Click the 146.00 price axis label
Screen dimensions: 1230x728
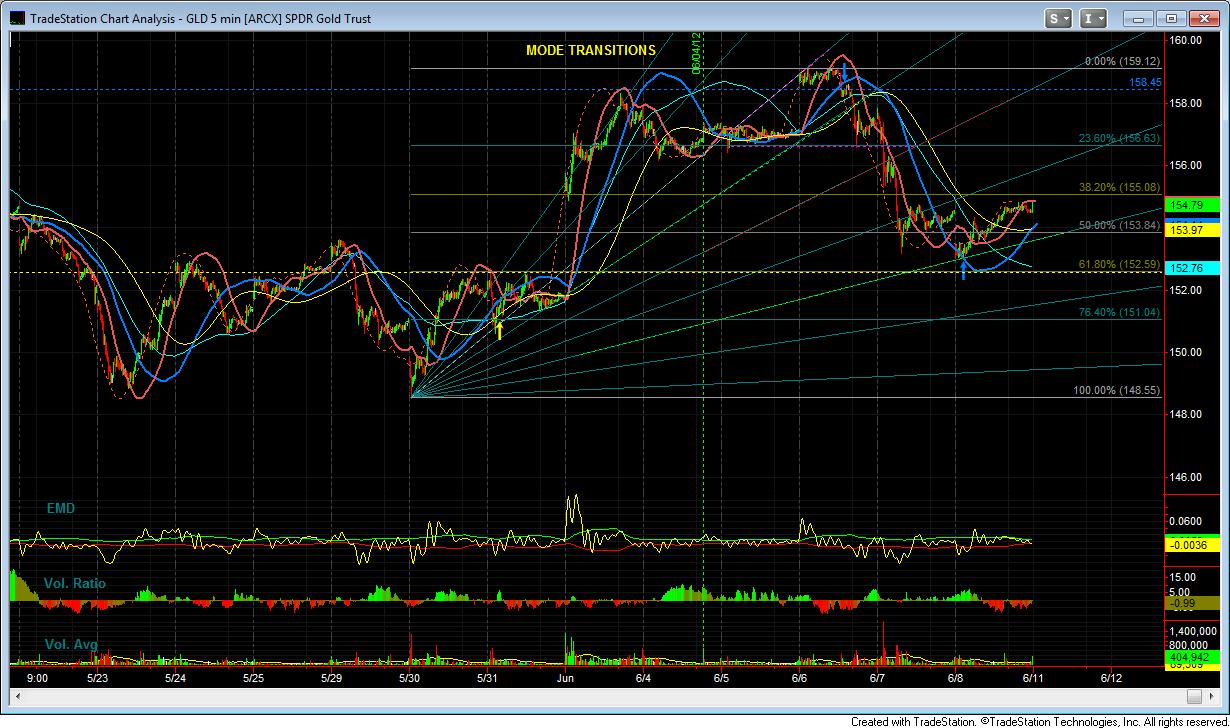tap(1186, 477)
